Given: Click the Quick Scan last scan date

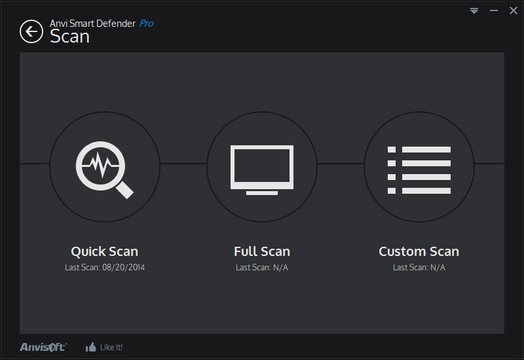Looking at the screenshot, I should (105, 267).
